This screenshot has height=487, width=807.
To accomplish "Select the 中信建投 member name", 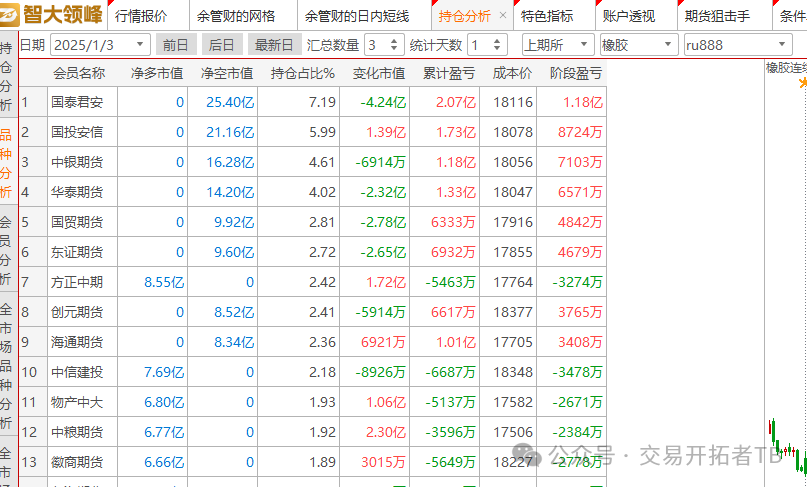I will click(77, 372).
